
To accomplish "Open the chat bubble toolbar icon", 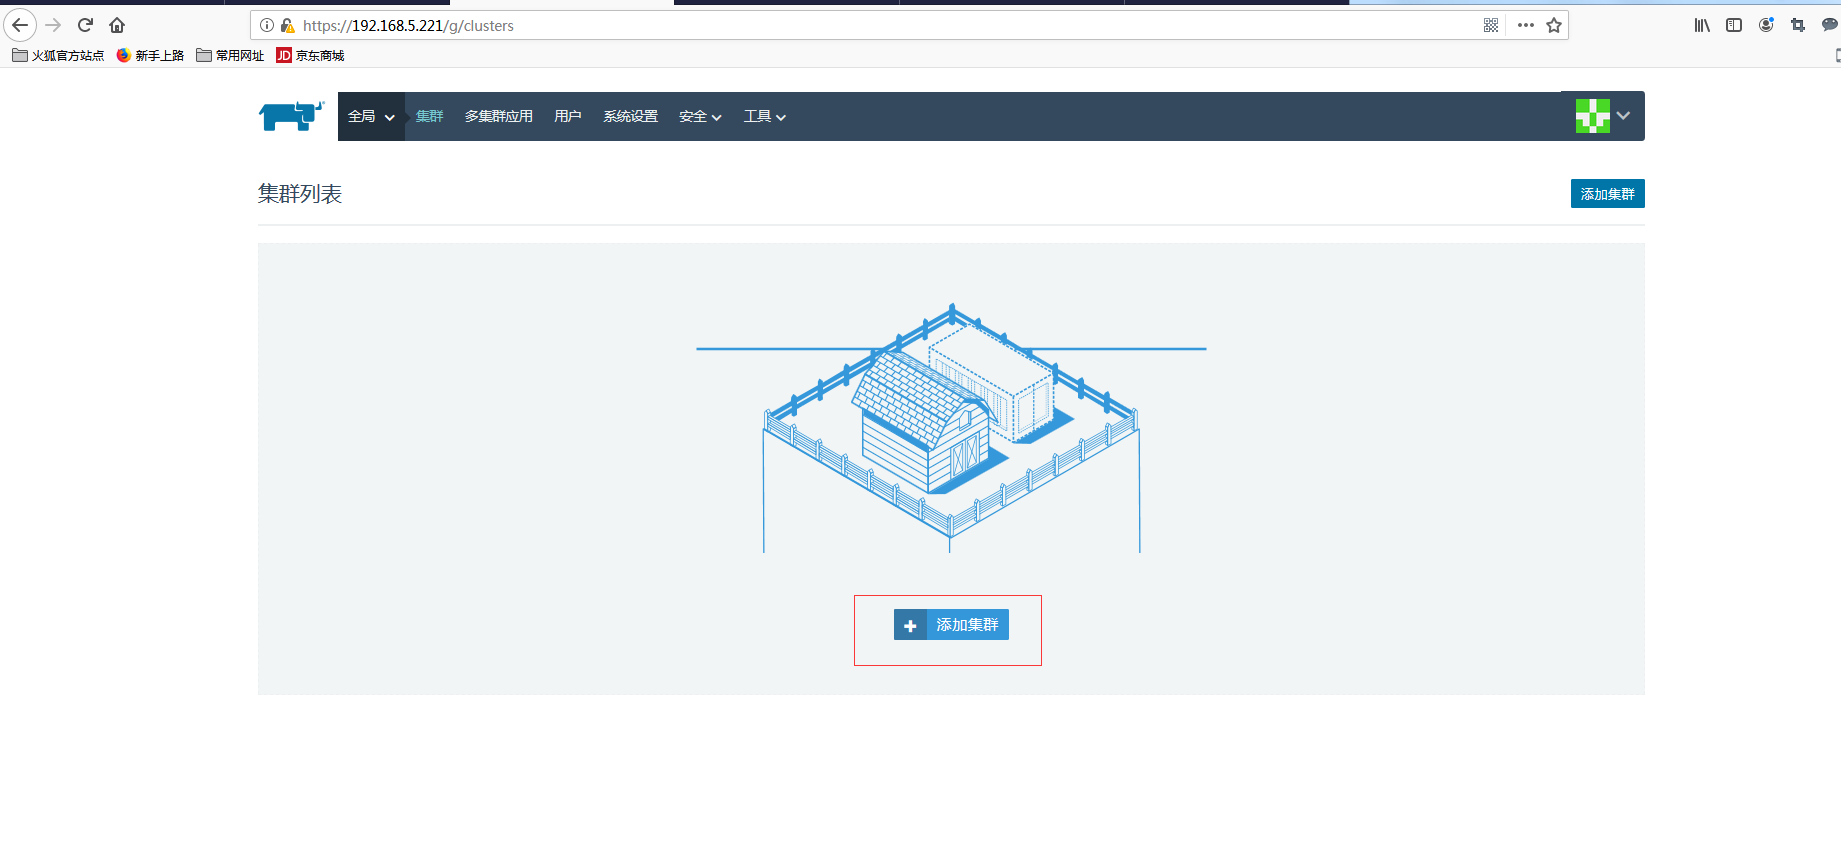I will point(1830,25).
